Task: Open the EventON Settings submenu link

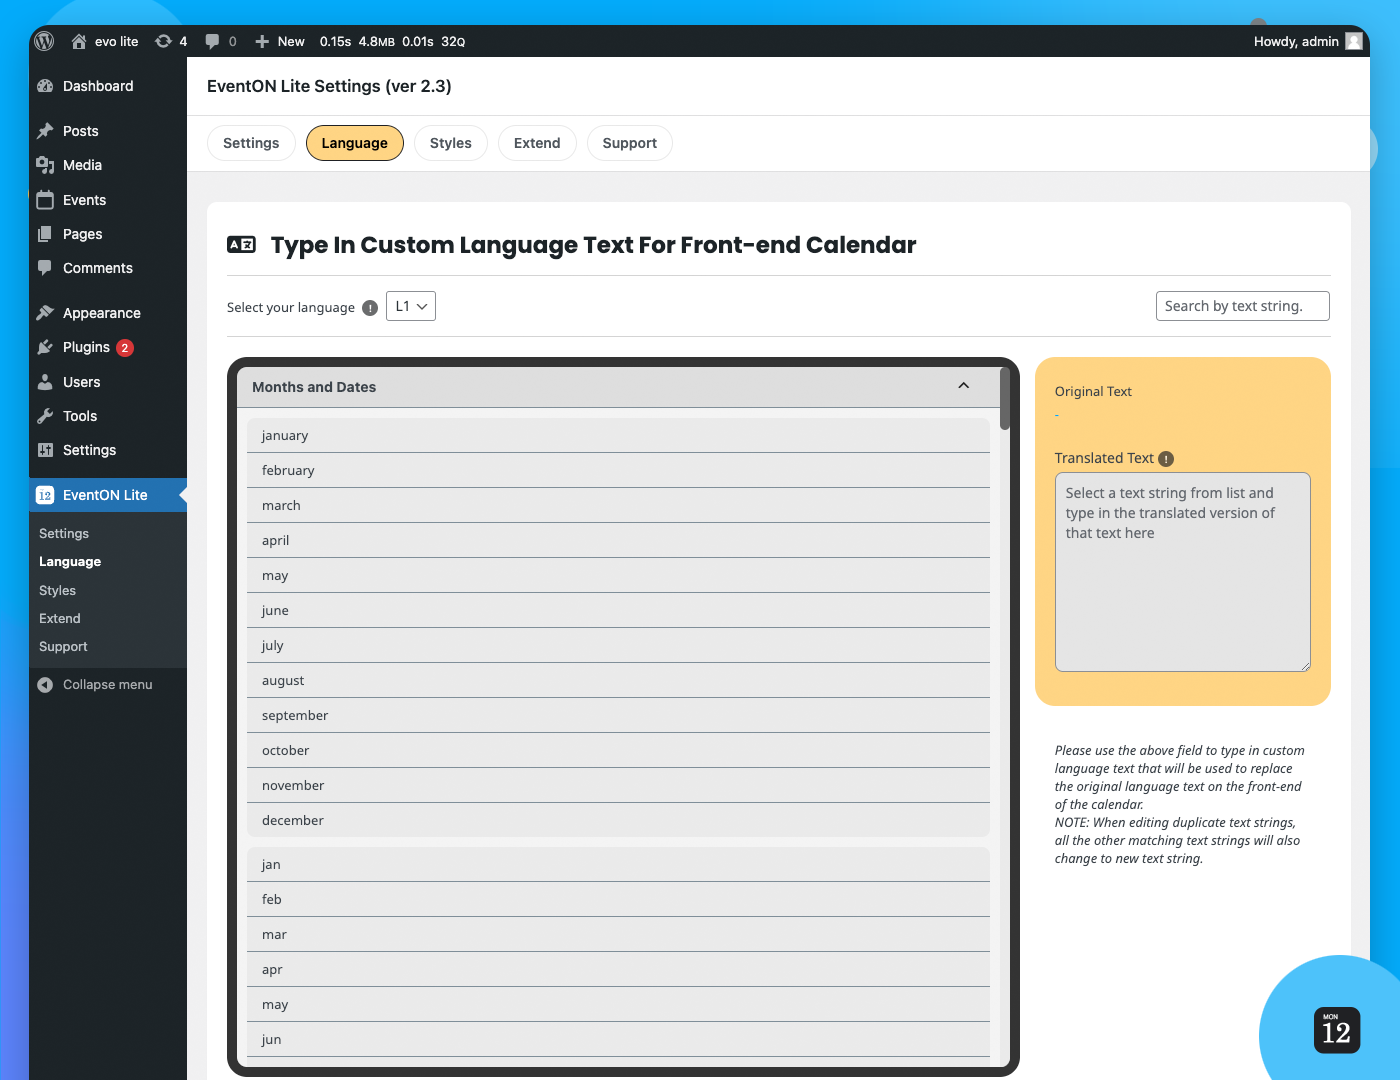Action: tap(64, 534)
